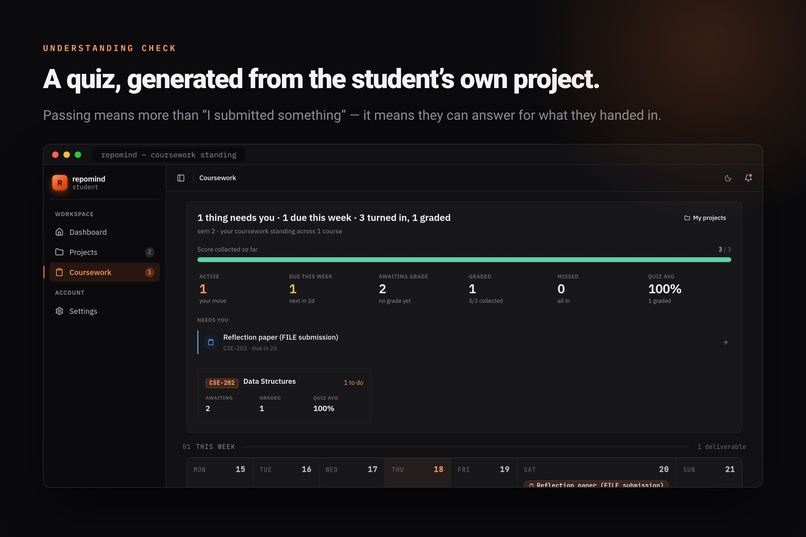Click the 1 deliverable label
The height and width of the screenshot is (537, 806).
[721, 447]
